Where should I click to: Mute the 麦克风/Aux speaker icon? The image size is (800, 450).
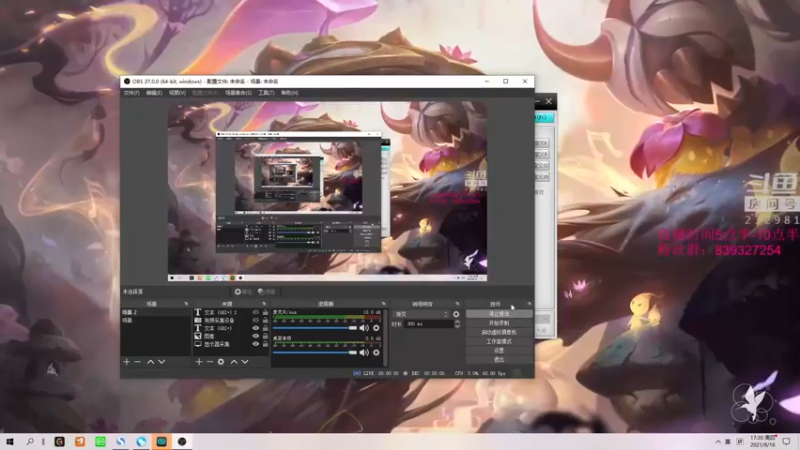364,328
